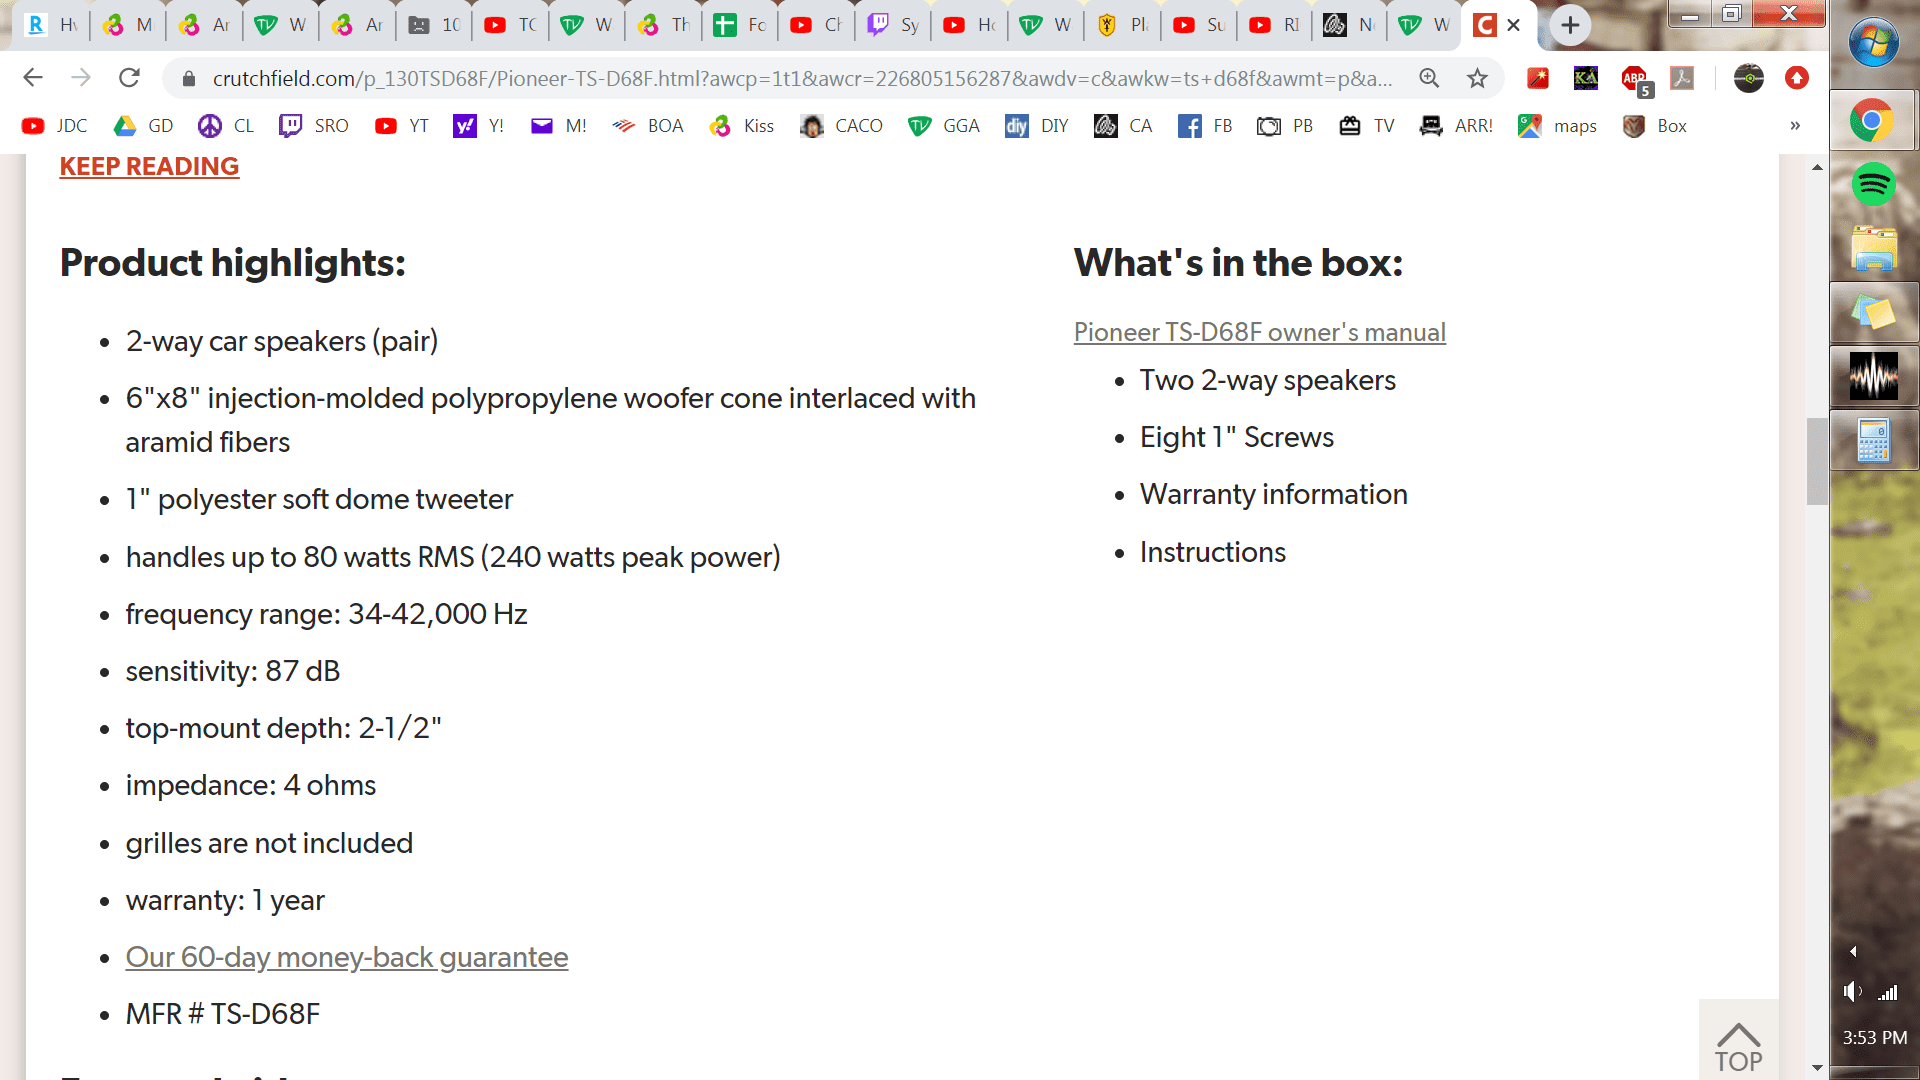The height and width of the screenshot is (1080, 1920).
Task: Open Sticky Notes from the taskbar
Action: 1873,313
